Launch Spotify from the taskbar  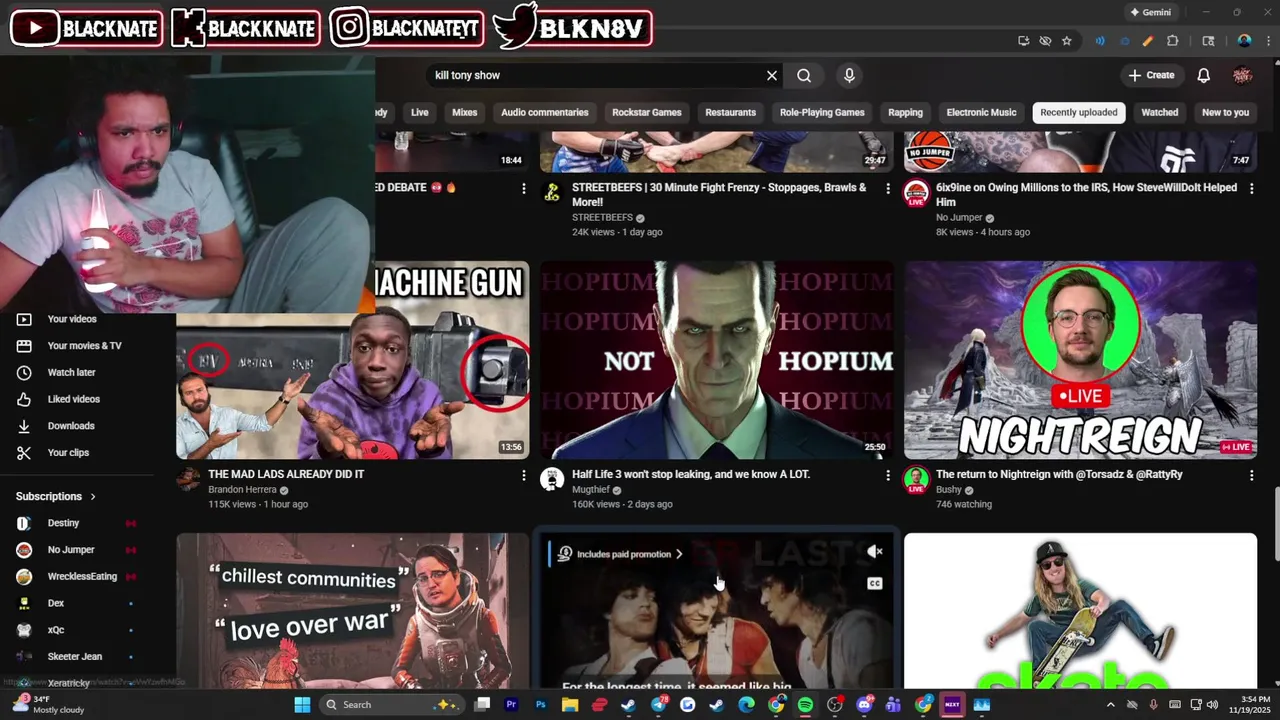[x=805, y=705]
